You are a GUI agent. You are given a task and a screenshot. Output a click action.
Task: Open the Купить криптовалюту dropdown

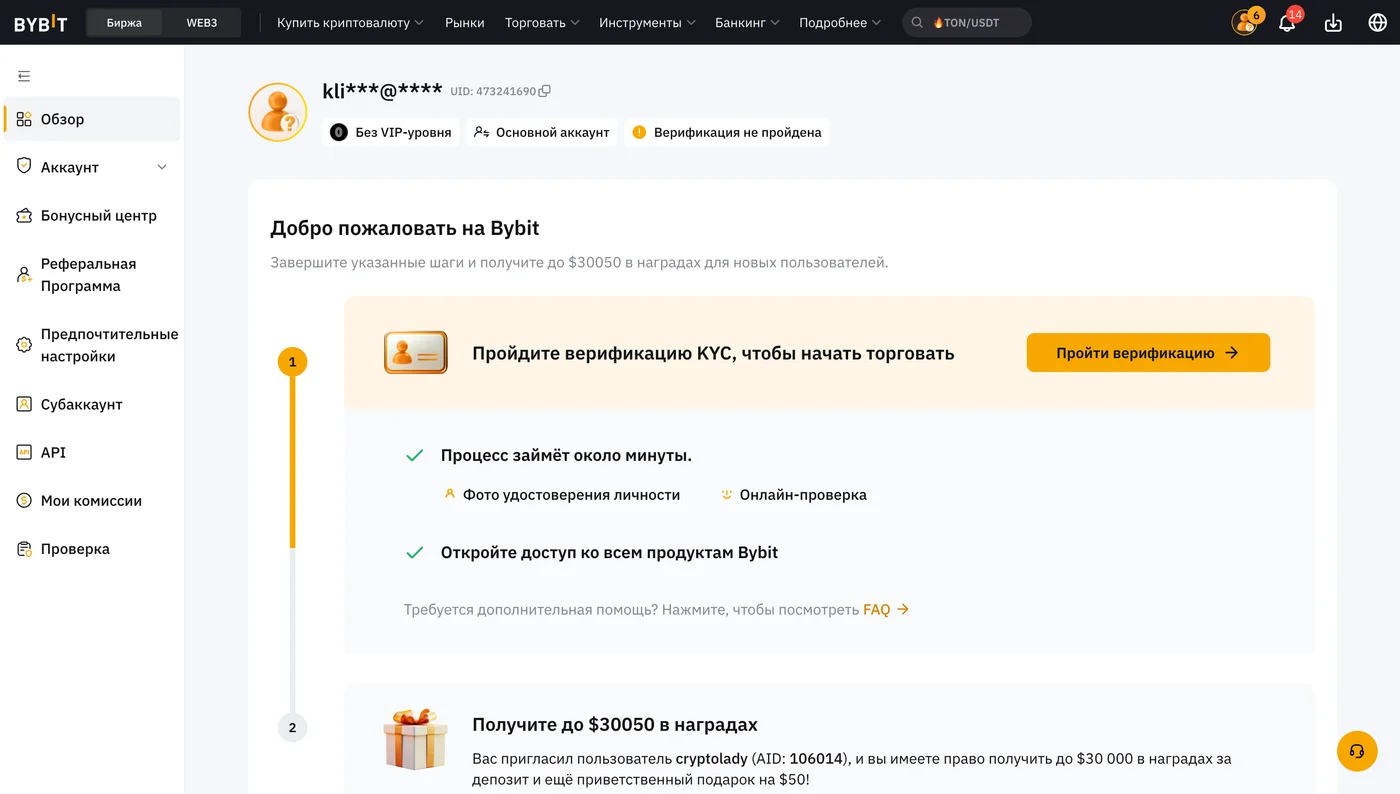click(350, 23)
